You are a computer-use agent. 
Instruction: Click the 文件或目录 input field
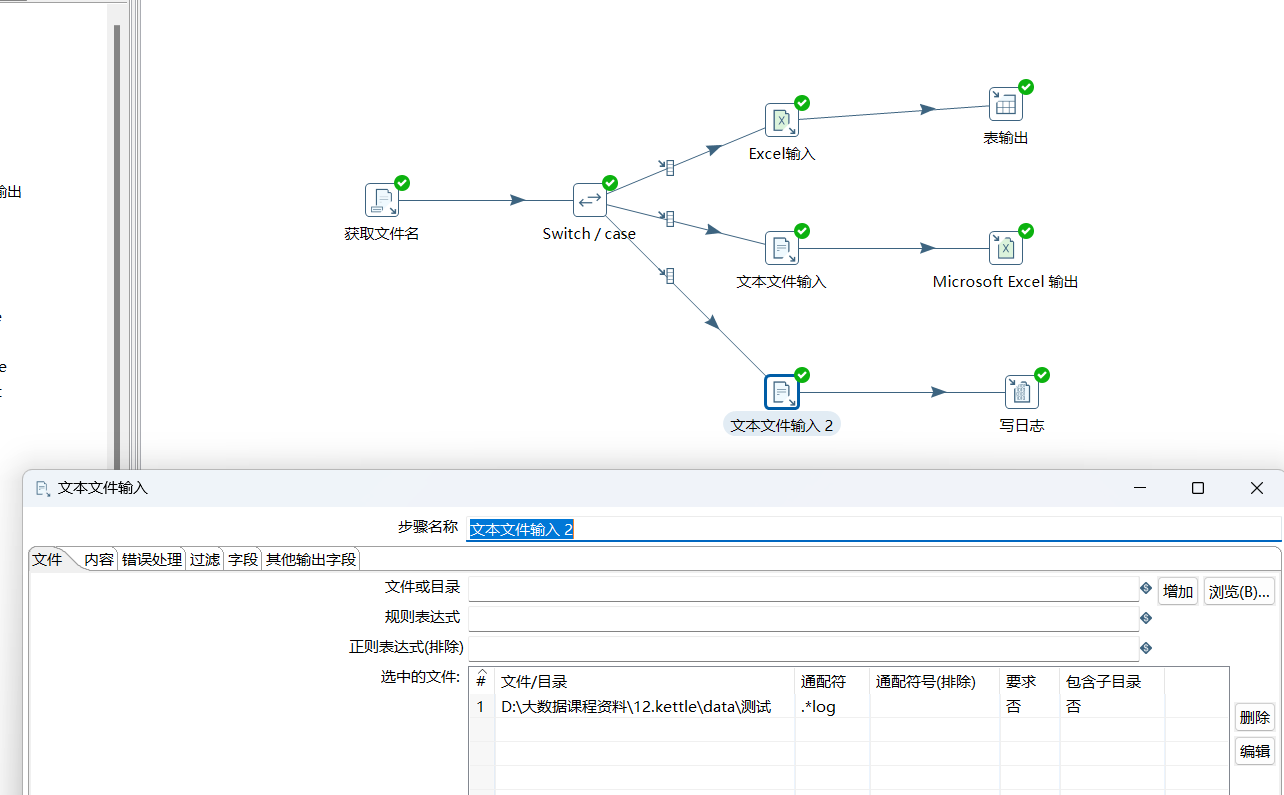click(803, 589)
